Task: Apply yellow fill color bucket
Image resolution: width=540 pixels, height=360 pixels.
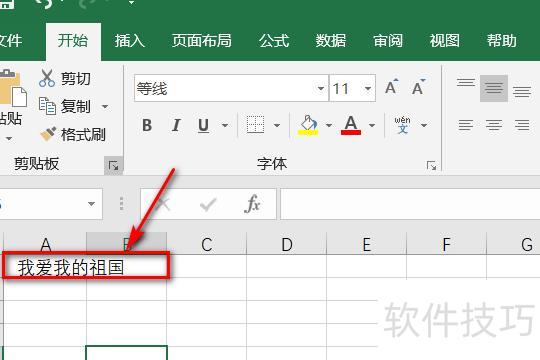Action: [x=308, y=125]
